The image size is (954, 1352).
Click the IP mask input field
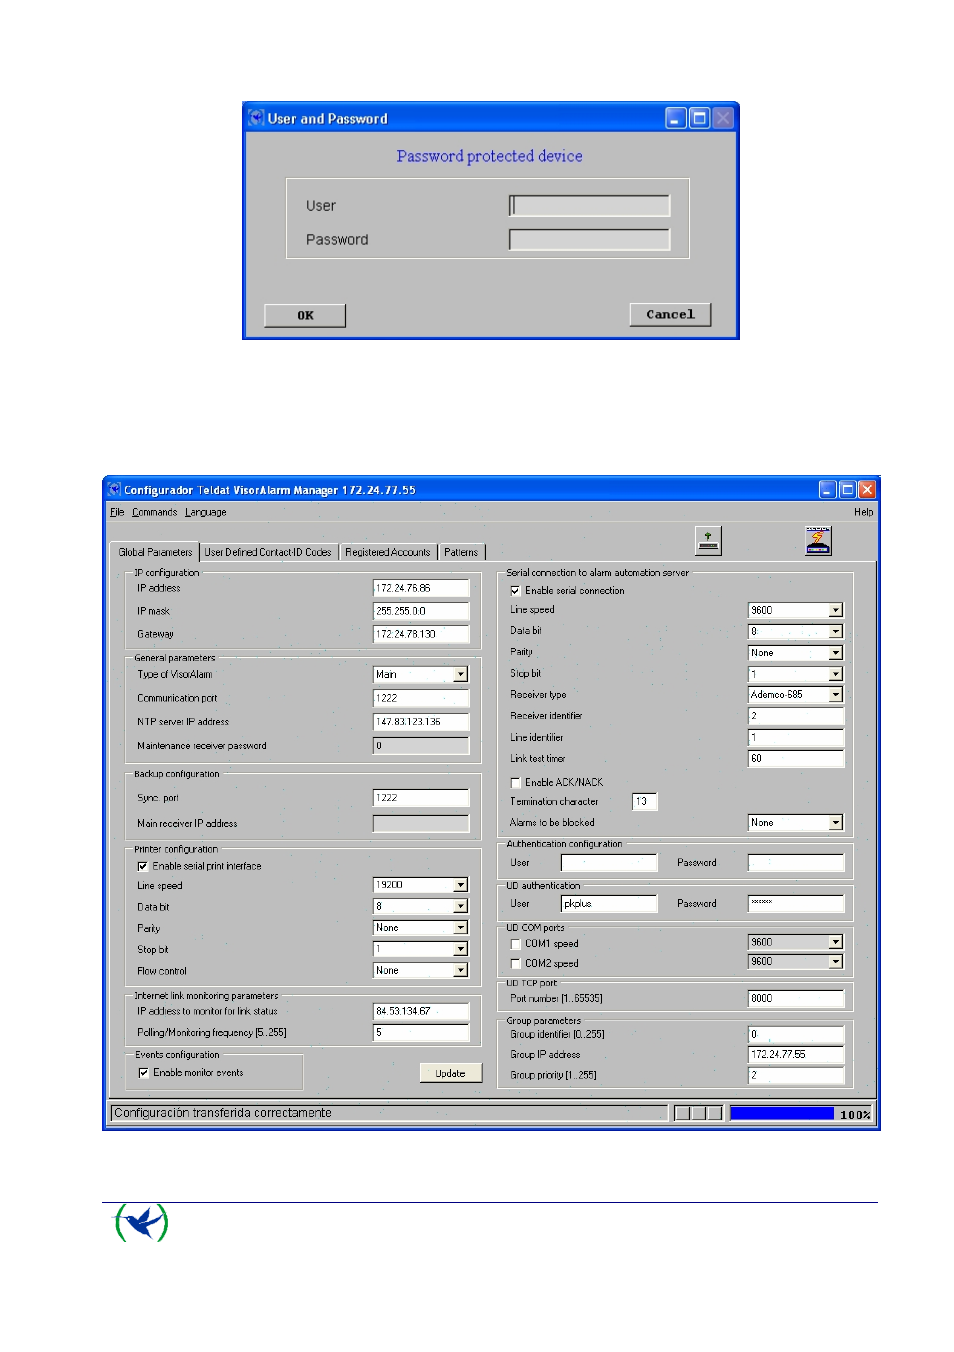[421, 611]
